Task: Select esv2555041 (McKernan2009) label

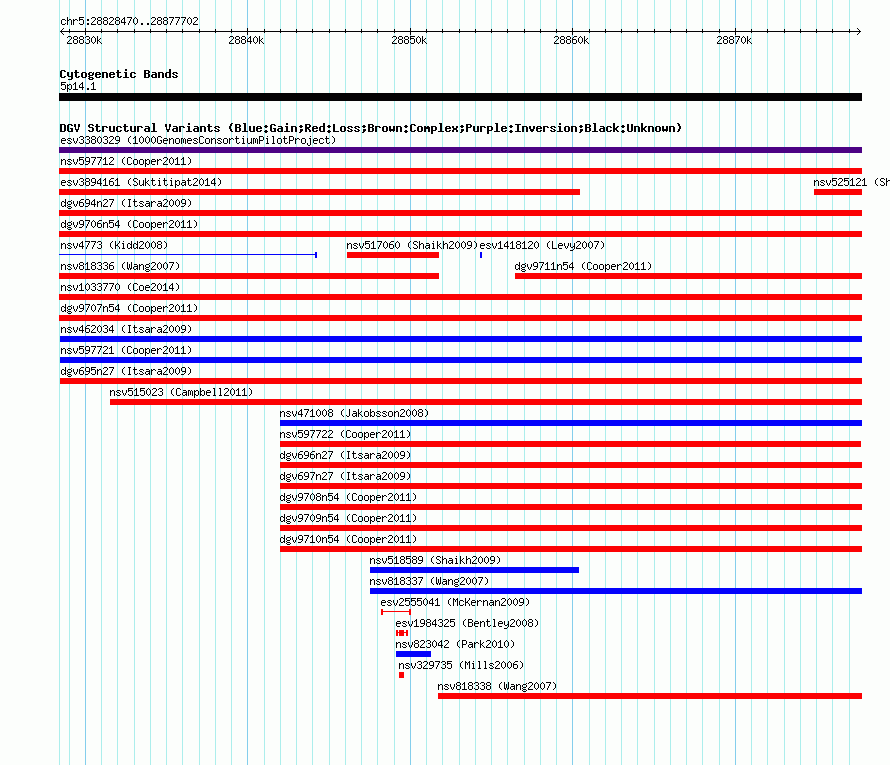Action: [x=455, y=602]
